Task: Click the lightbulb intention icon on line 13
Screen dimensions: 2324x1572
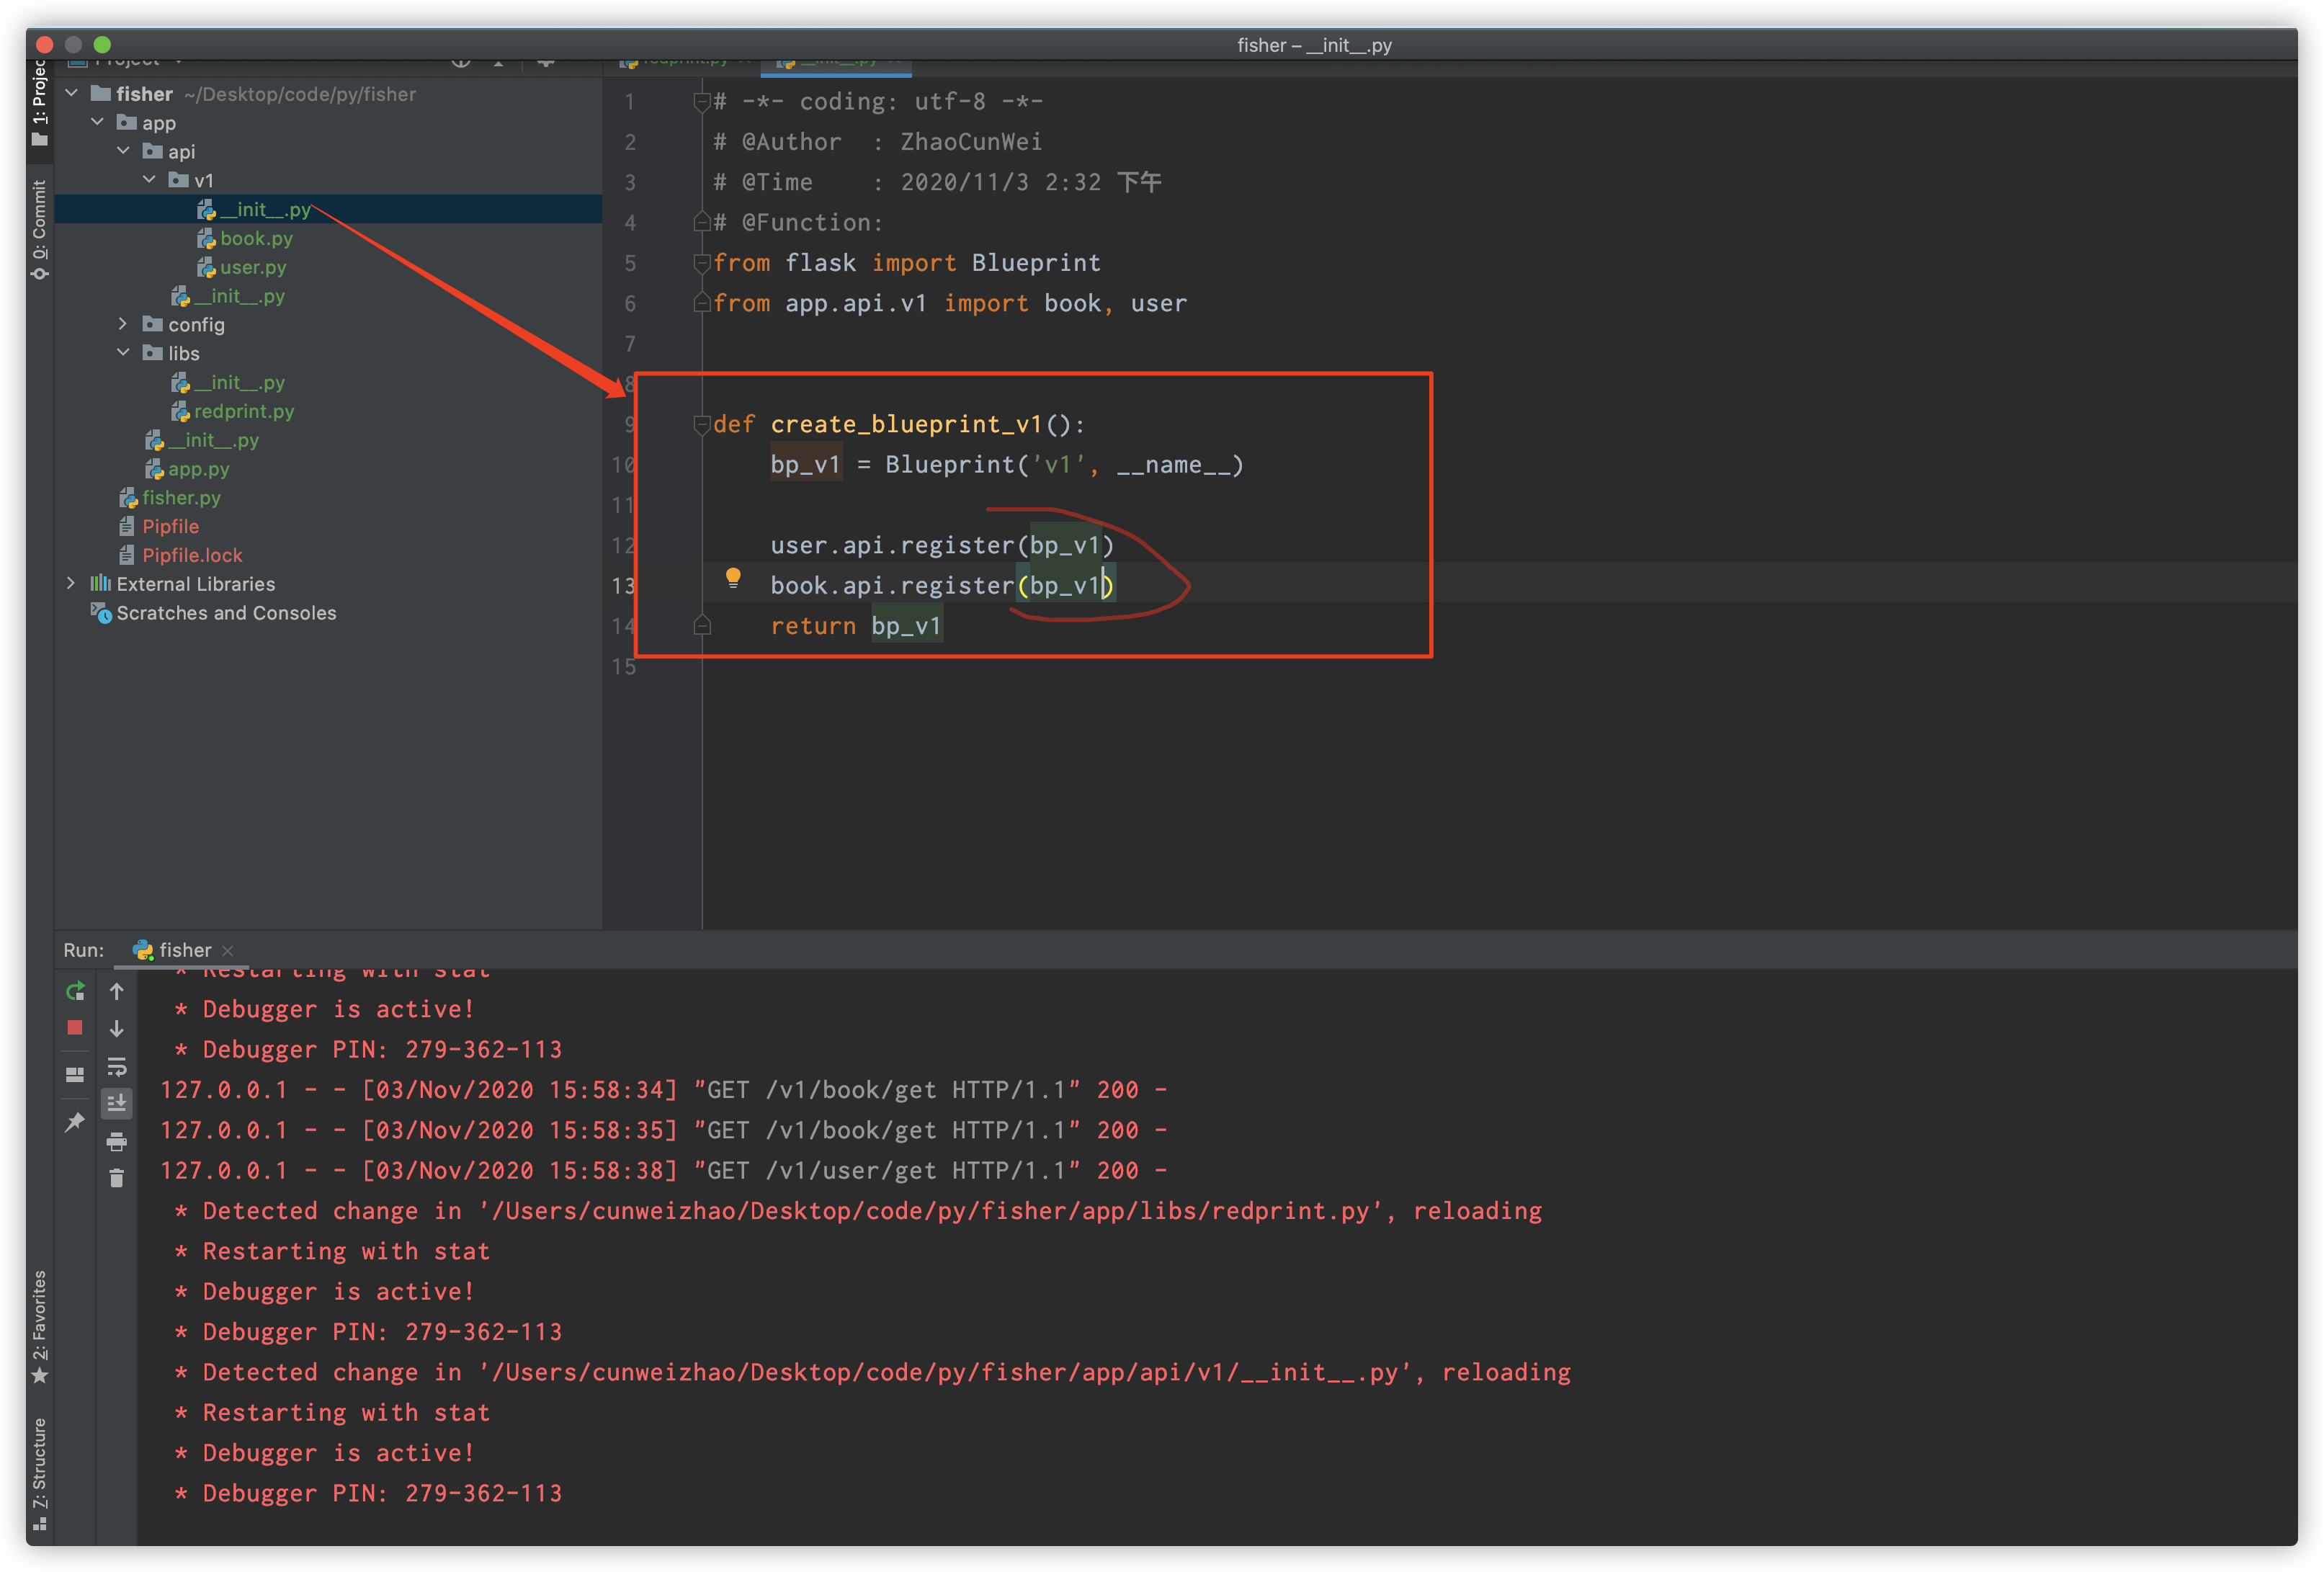Action: pyautogui.click(x=733, y=578)
